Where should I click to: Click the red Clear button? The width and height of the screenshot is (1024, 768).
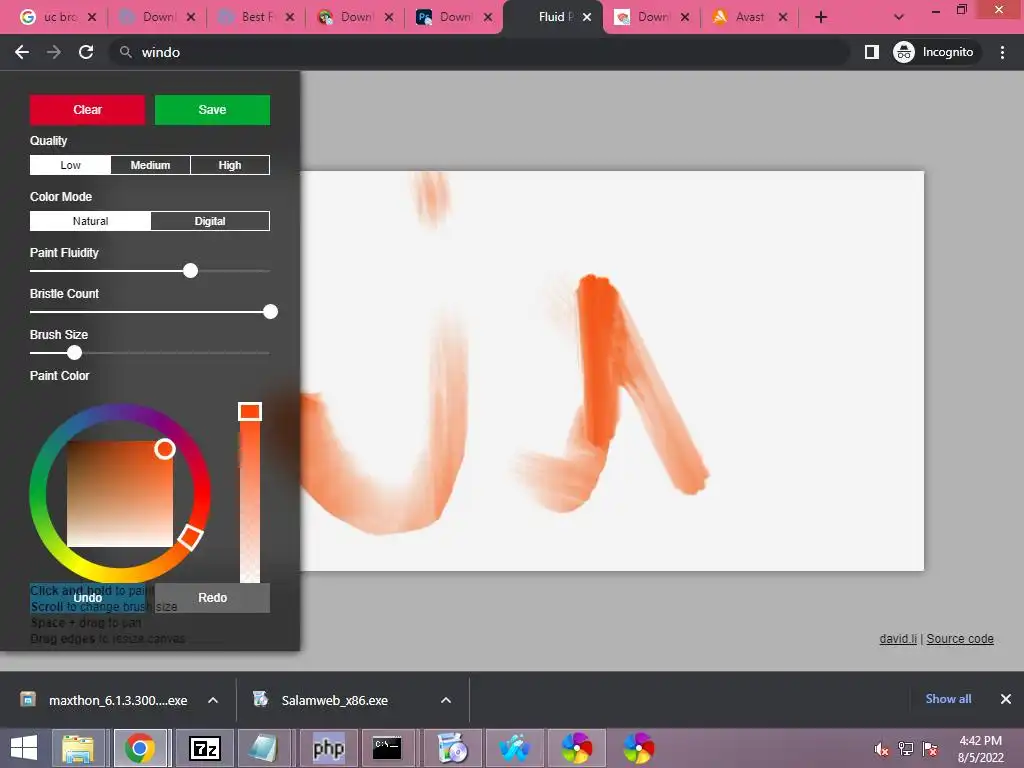[x=87, y=110]
